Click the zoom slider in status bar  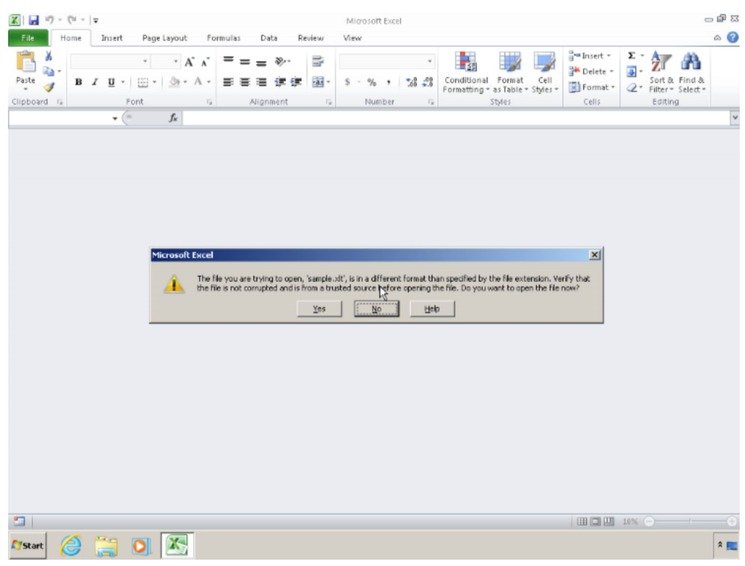tap(690, 522)
